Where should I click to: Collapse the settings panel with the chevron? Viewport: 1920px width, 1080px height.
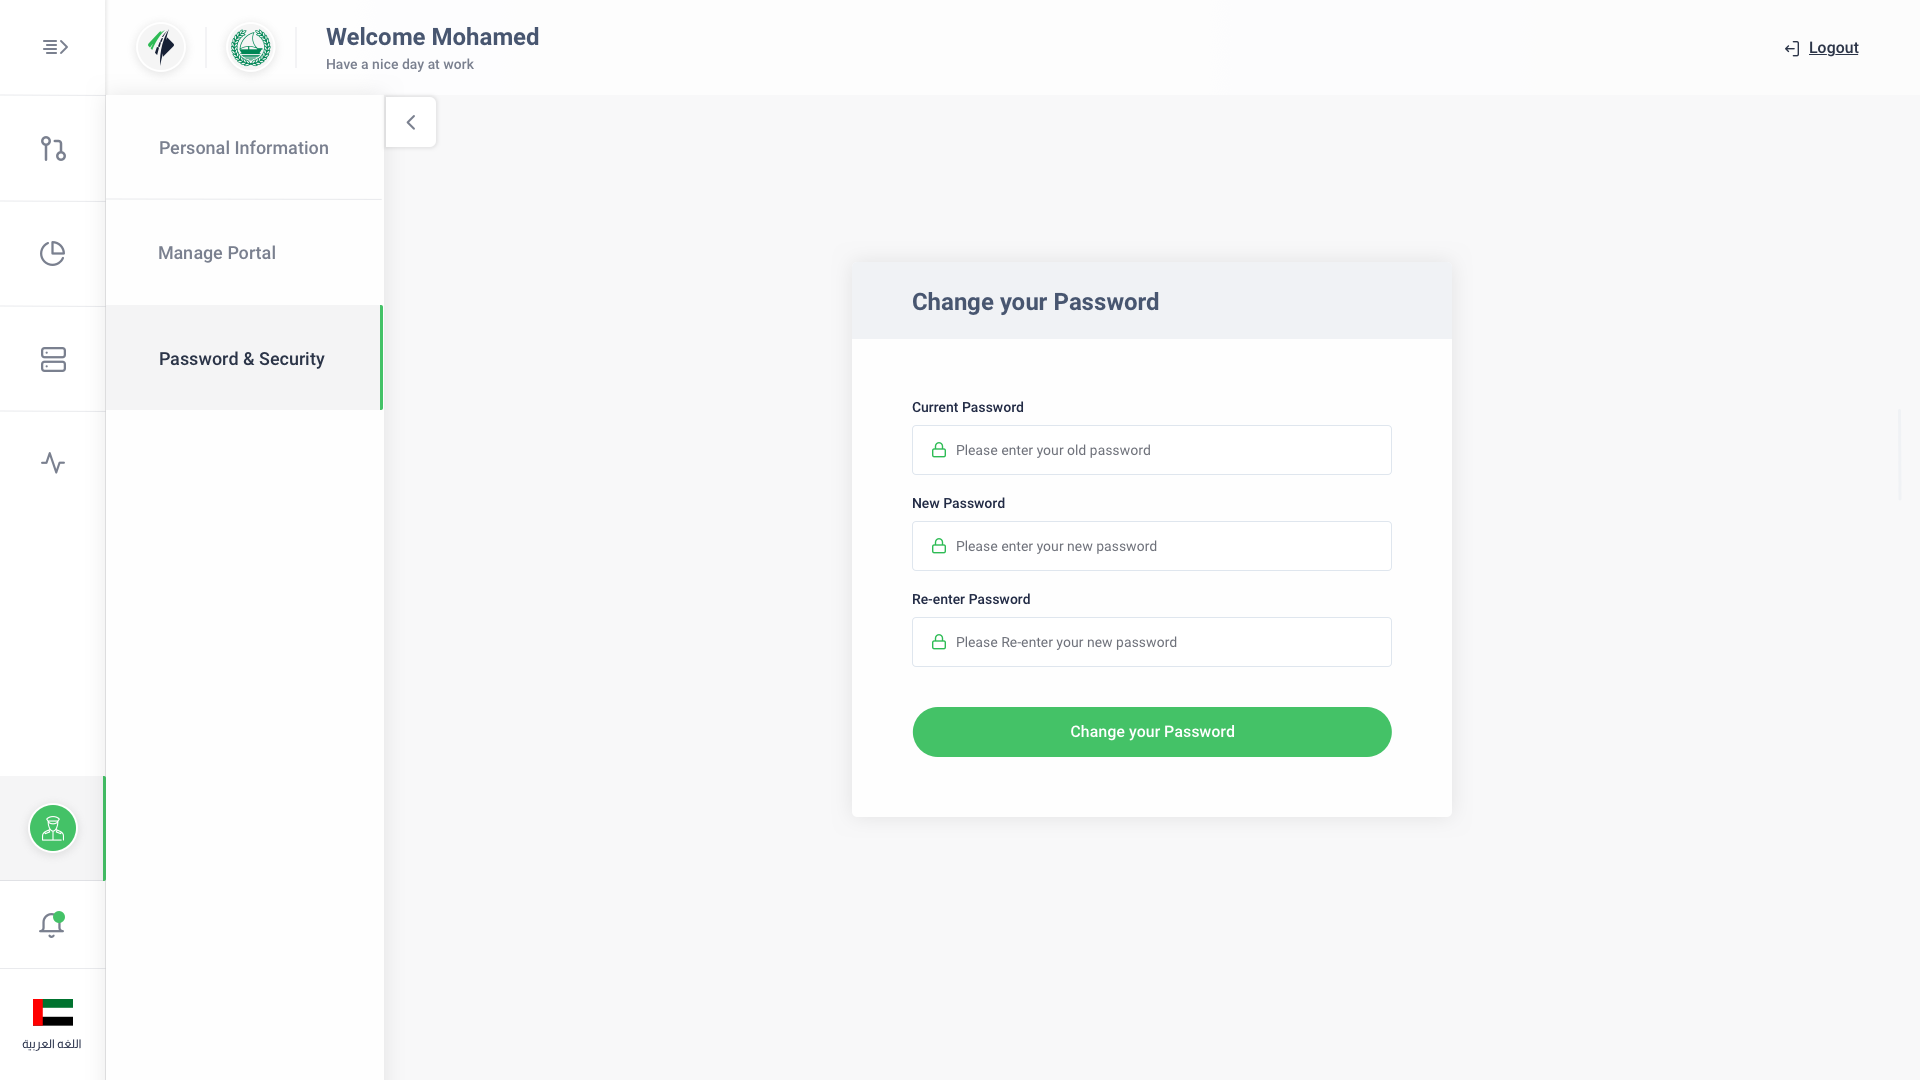pos(411,122)
